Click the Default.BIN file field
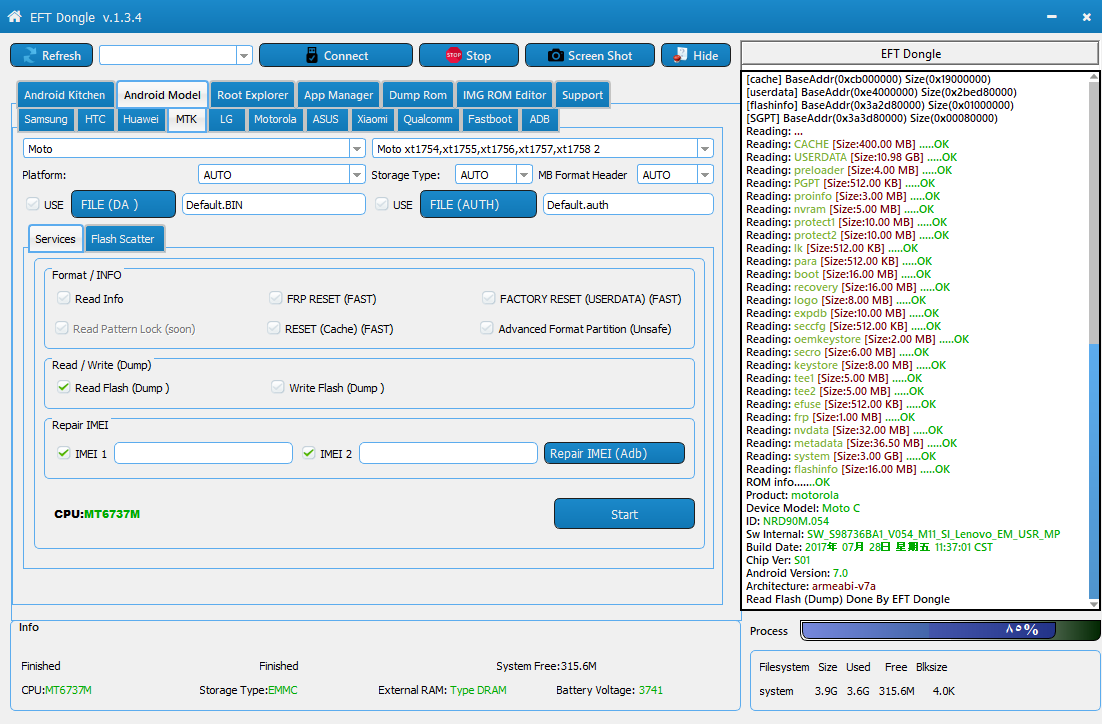This screenshot has height=724, width=1102. (x=273, y=205)
